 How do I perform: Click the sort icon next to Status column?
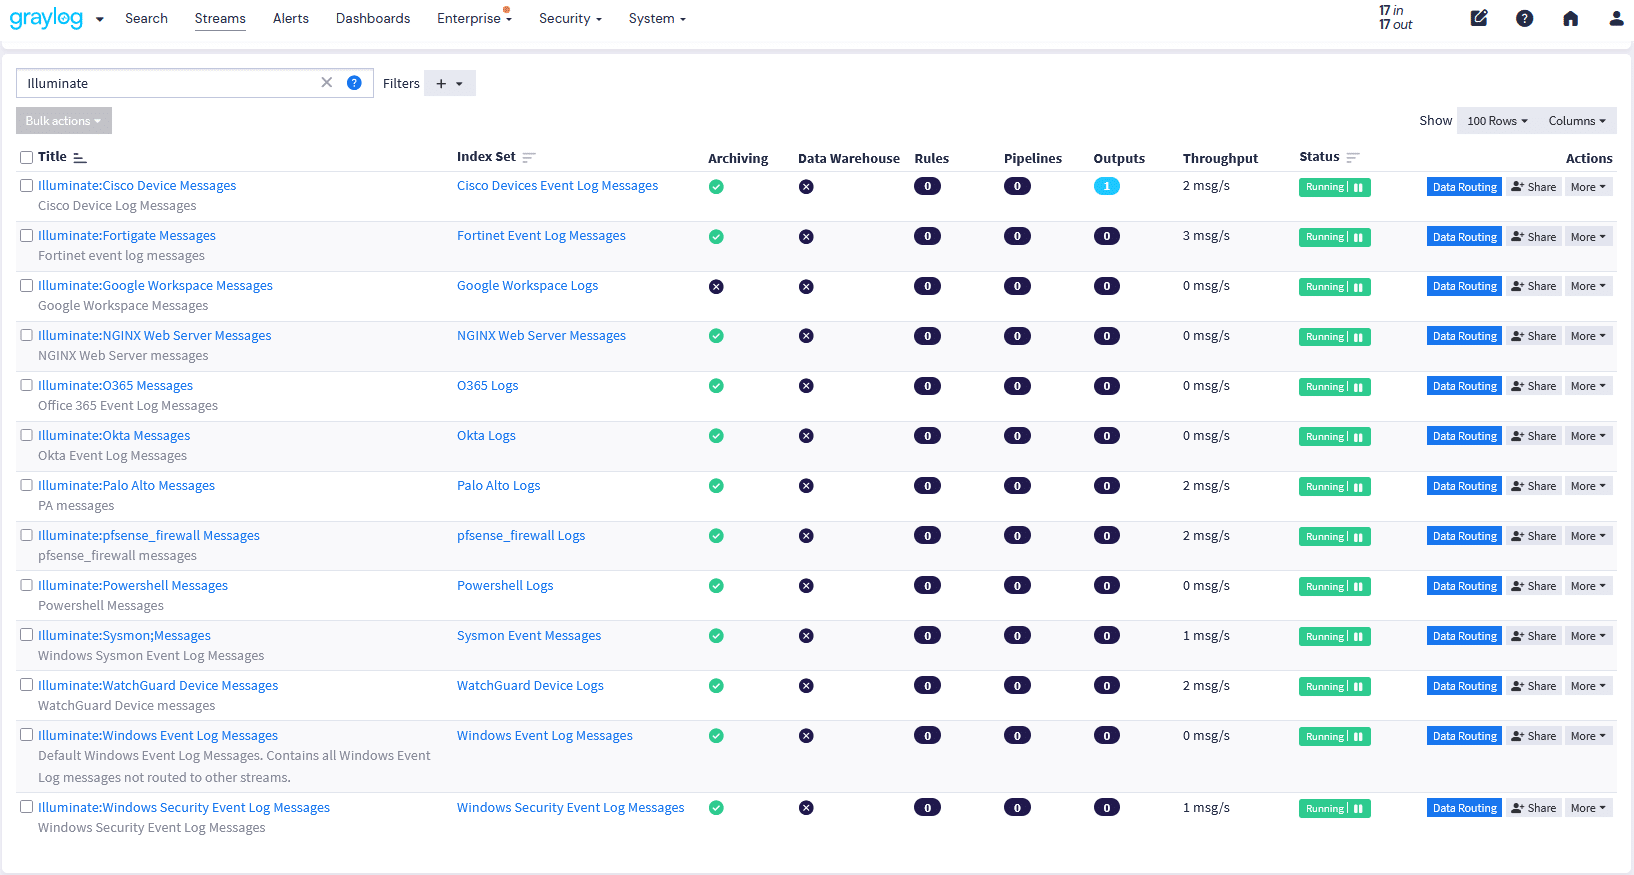click(x=1353, y=158)
